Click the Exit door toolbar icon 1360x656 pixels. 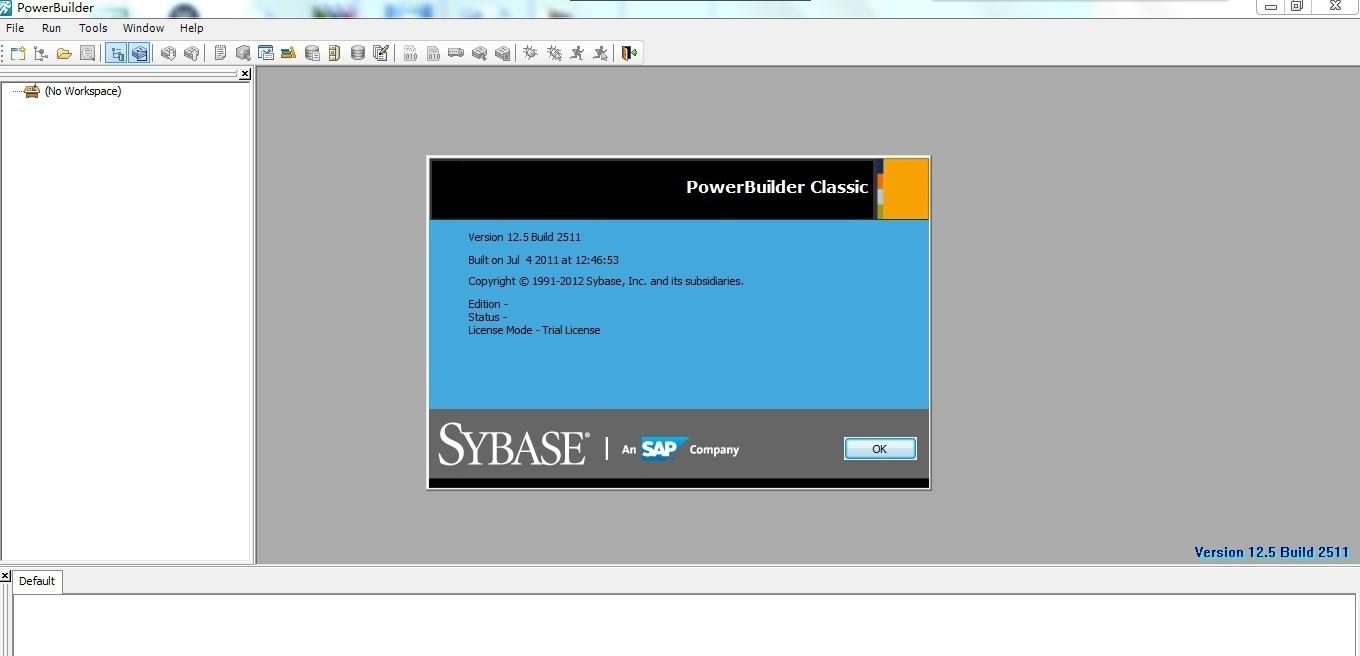tap(629, 53)
